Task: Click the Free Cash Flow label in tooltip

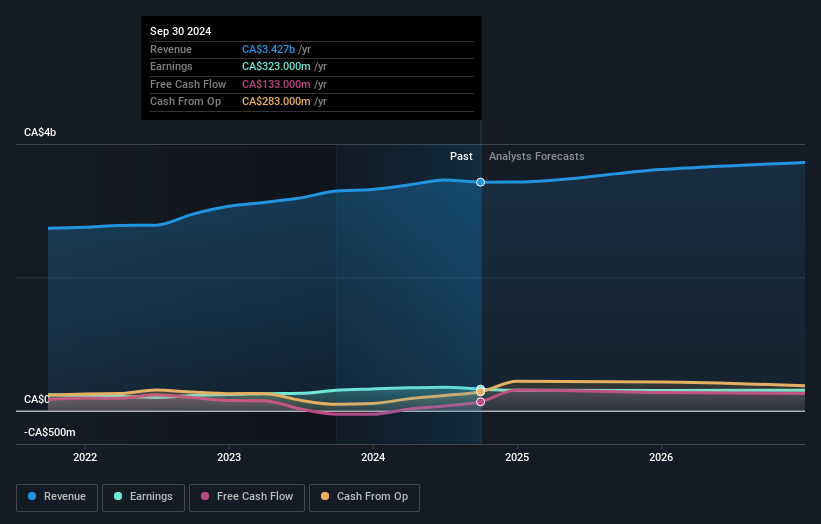Action: click(188, 84)
